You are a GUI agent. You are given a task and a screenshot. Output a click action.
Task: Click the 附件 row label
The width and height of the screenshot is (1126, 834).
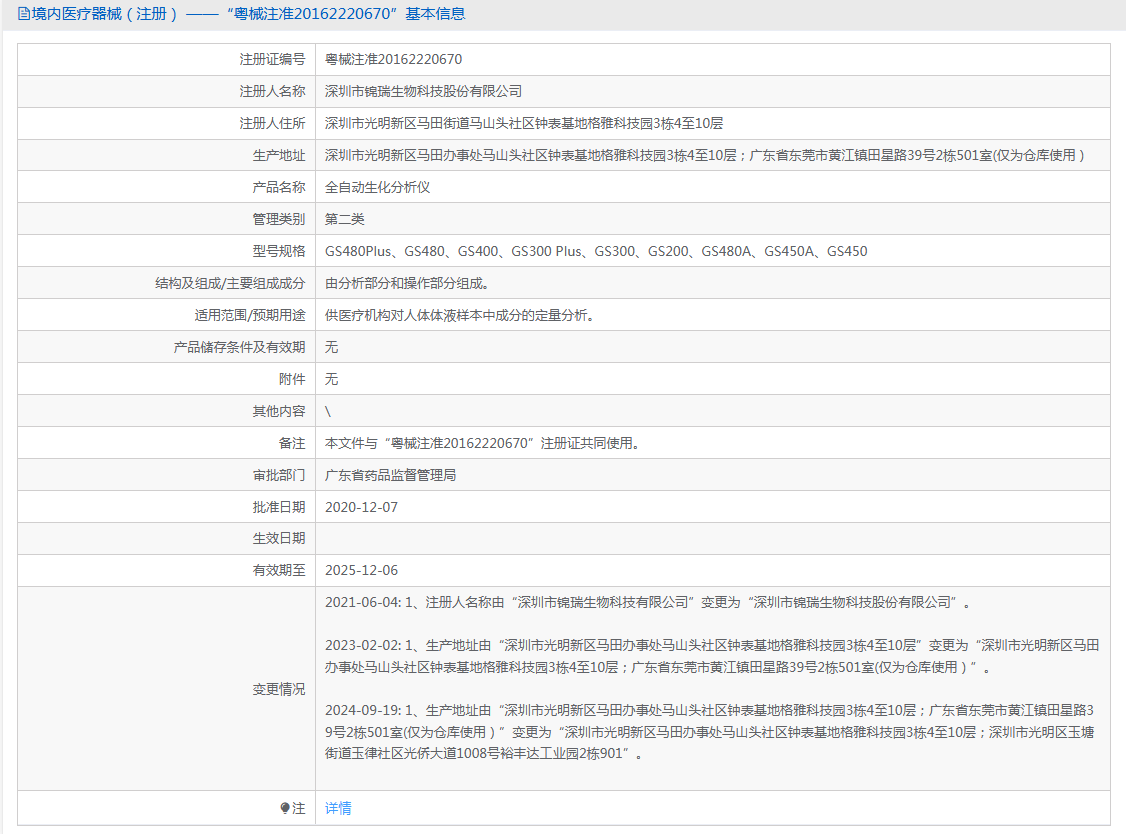292,379
